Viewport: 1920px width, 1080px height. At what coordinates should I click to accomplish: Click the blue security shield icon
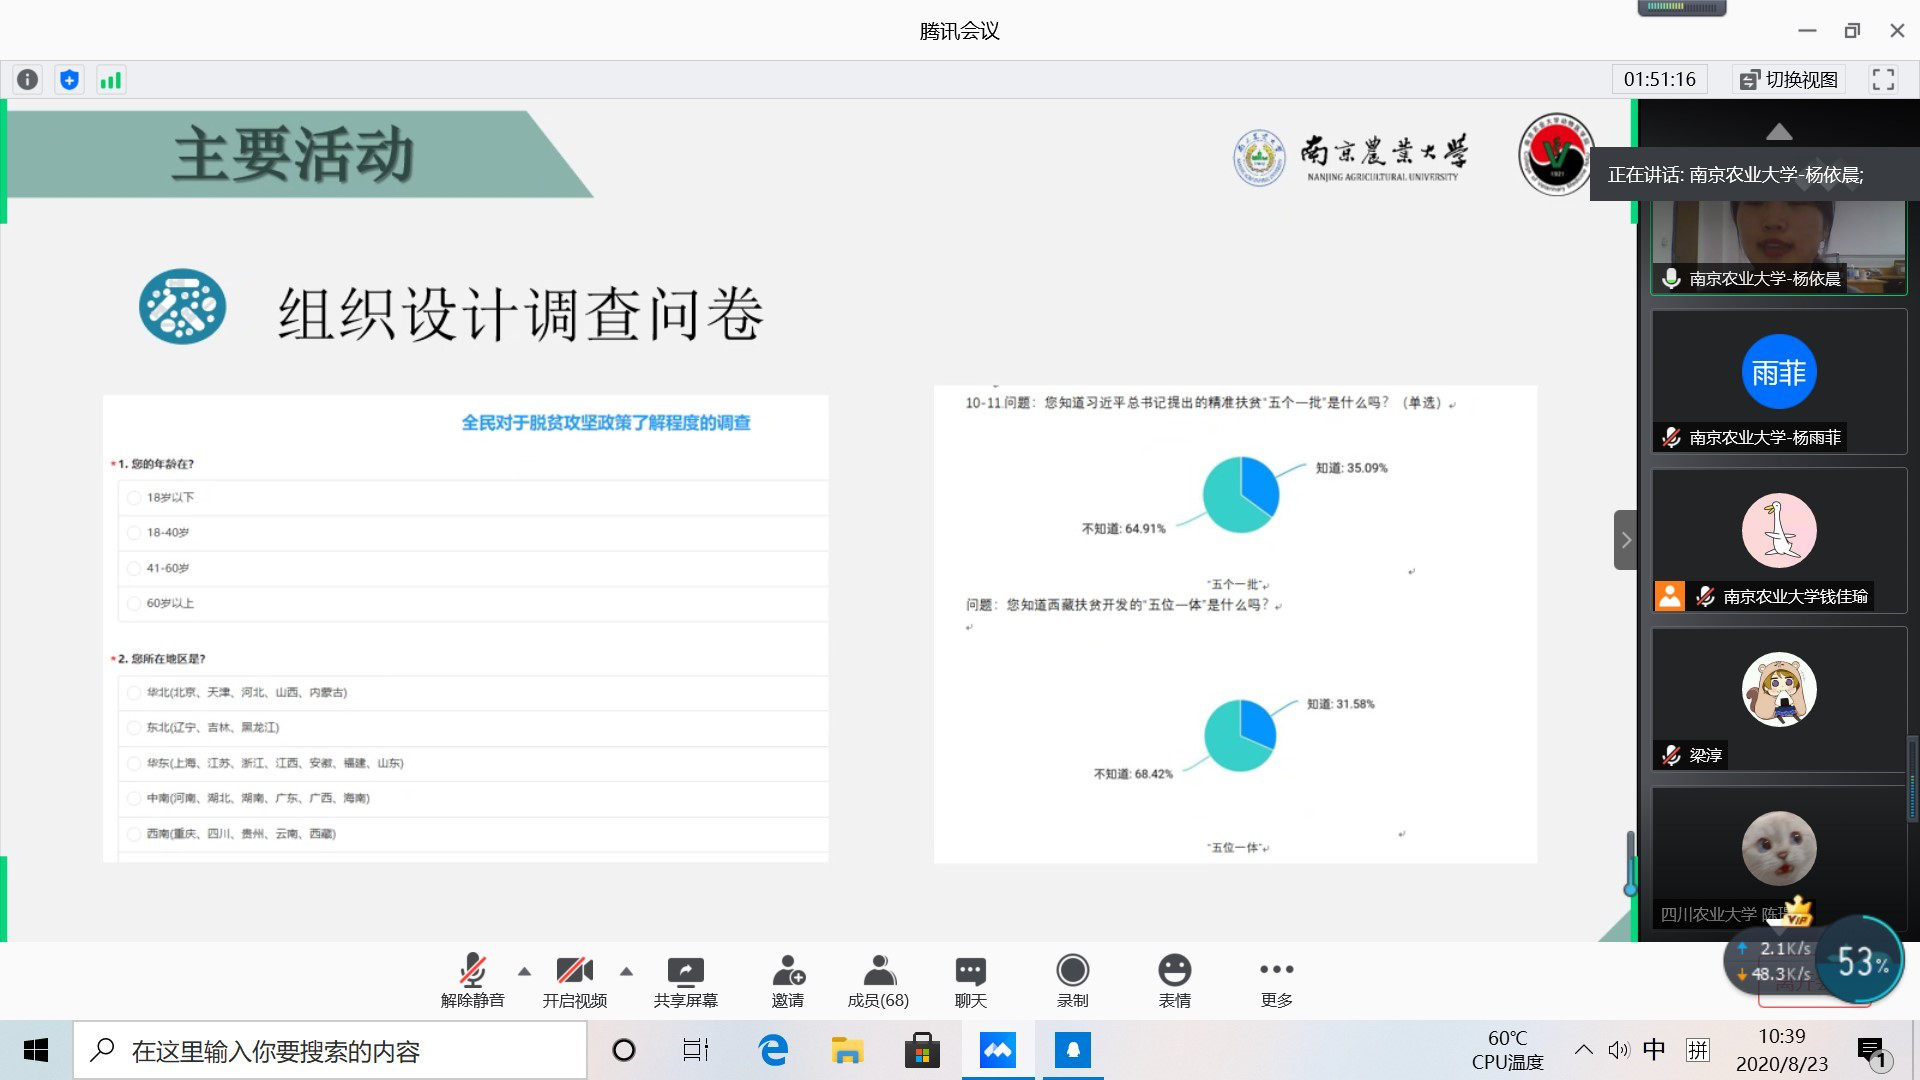[69, 80]
